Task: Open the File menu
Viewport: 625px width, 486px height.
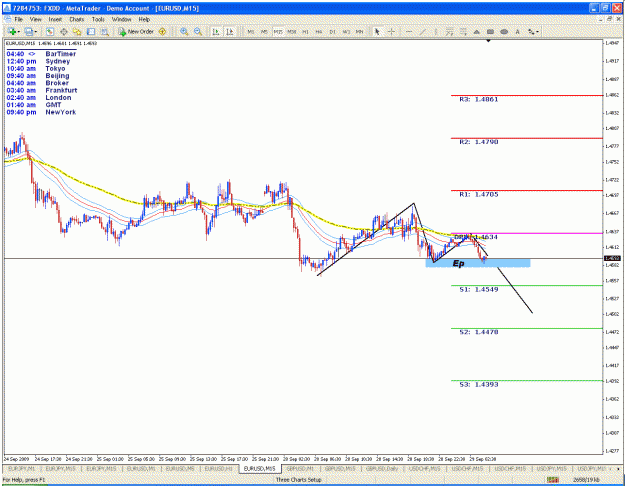Action: 18,19
